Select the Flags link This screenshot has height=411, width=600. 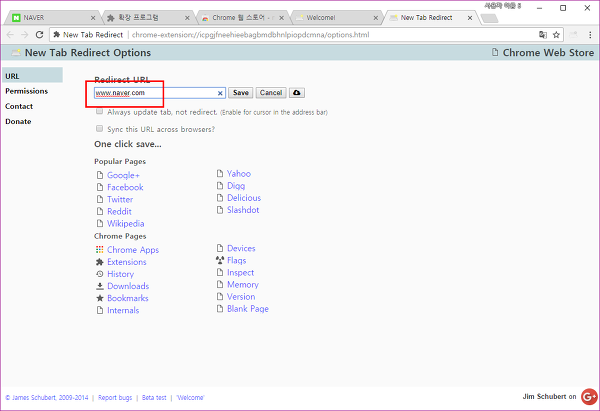(236, 261)
